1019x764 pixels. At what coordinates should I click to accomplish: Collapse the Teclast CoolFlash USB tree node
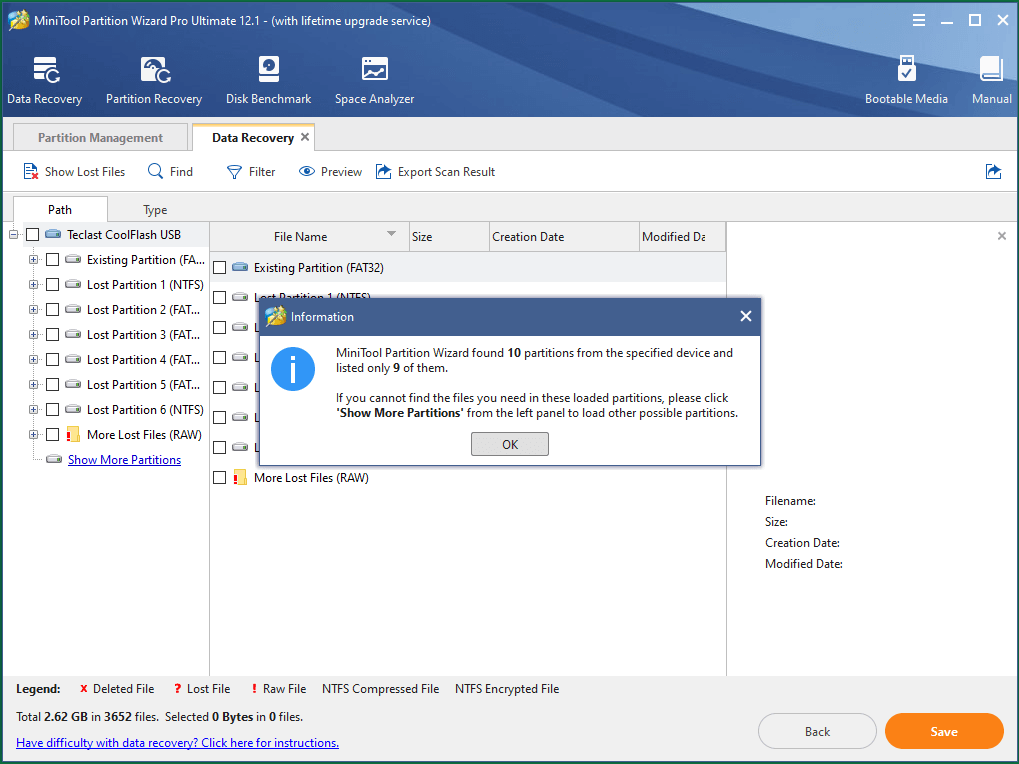pos(13,235)
